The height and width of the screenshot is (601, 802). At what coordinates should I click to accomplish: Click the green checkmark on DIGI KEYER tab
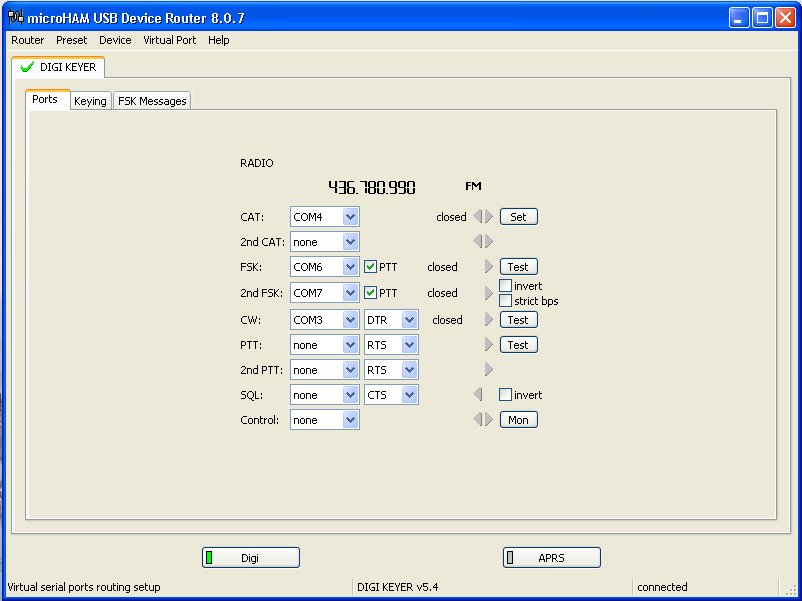coord(27,67)
